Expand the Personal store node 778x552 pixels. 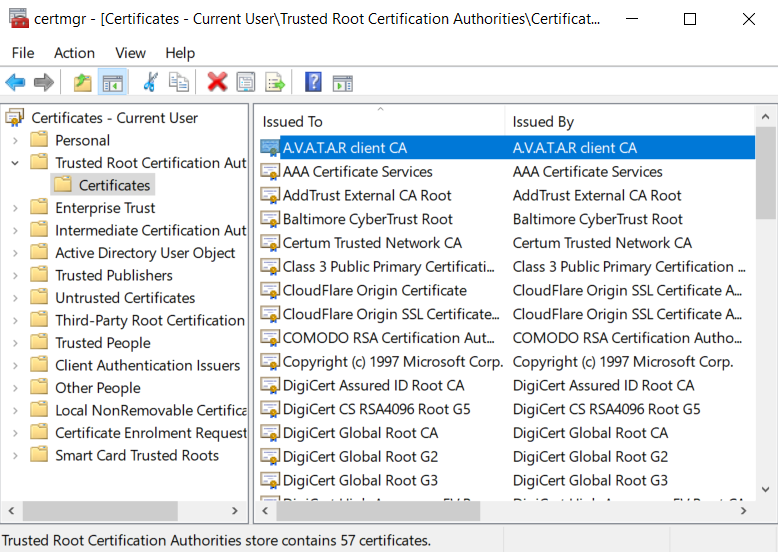[x=15, y=141]
